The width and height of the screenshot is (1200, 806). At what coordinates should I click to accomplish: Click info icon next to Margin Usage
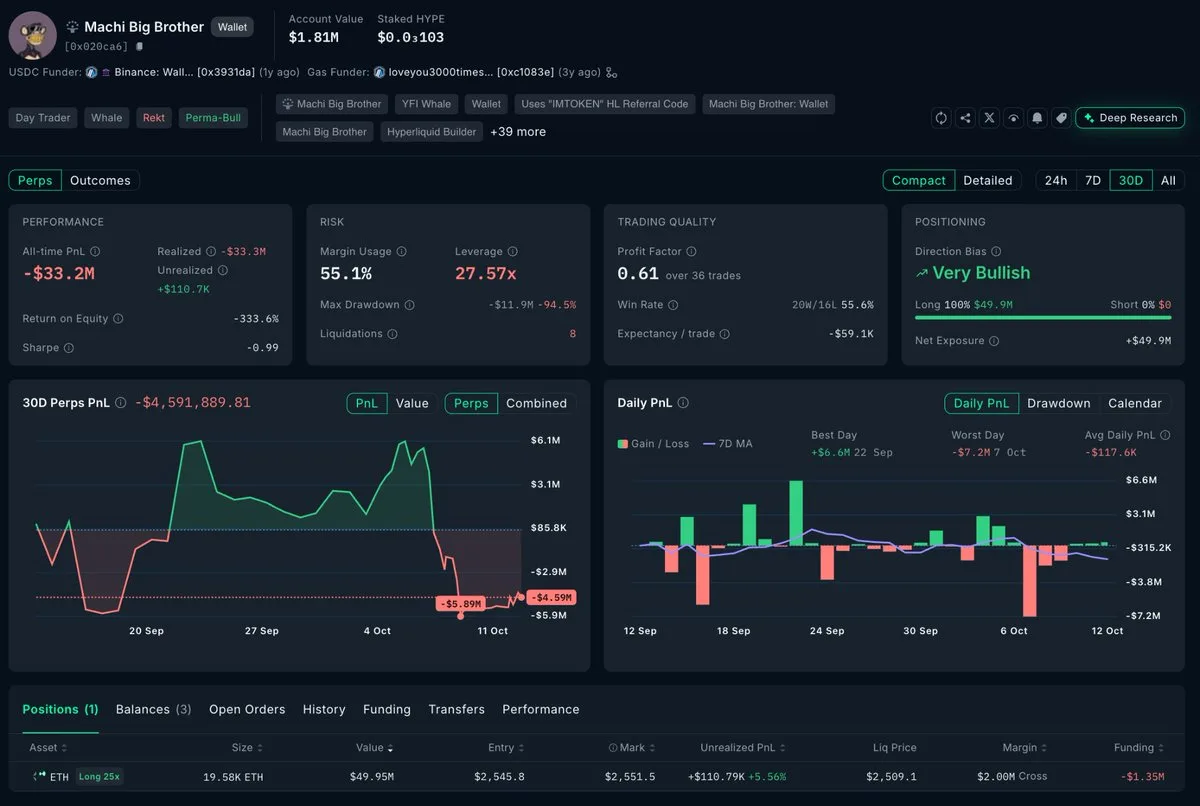401,252
